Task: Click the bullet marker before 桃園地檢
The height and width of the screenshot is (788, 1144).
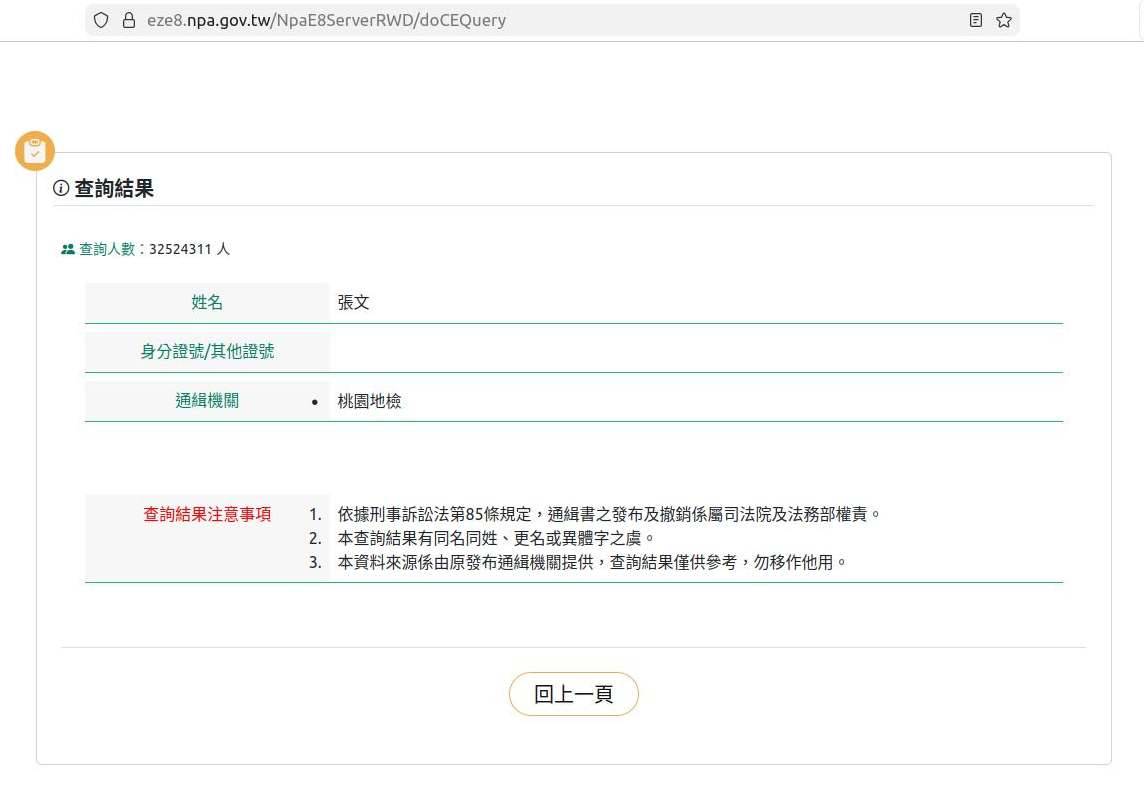Action: 314,402
